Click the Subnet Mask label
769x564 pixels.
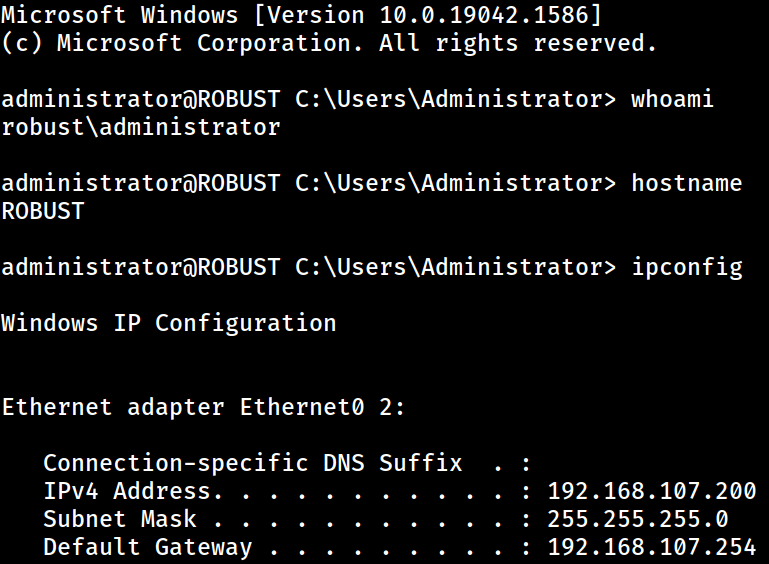120,519
